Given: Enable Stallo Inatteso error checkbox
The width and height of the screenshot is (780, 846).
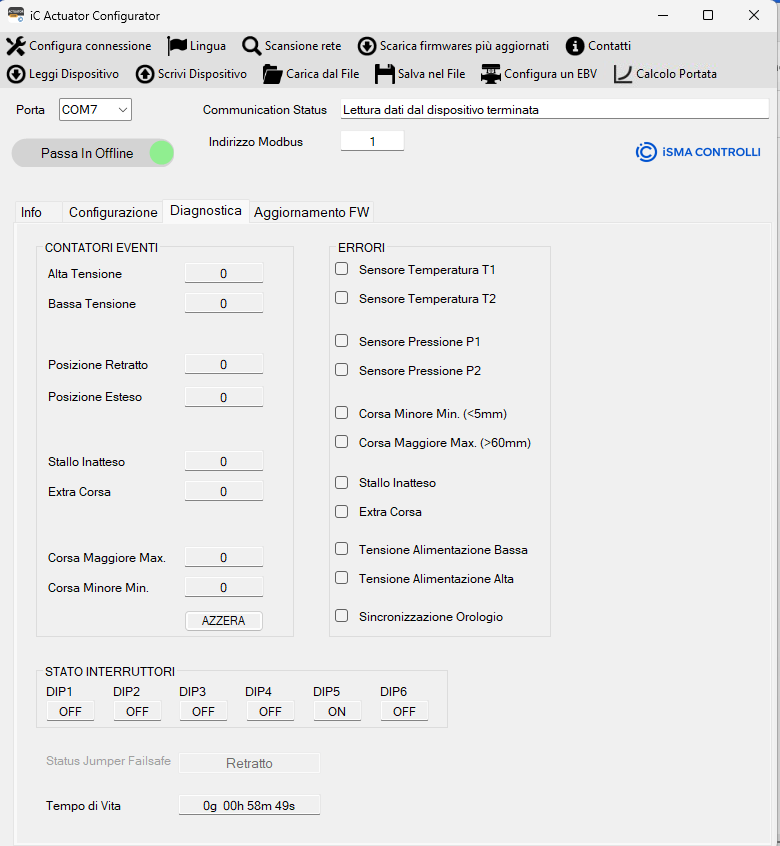Looking at the screenshot, I should click(341, 482).
